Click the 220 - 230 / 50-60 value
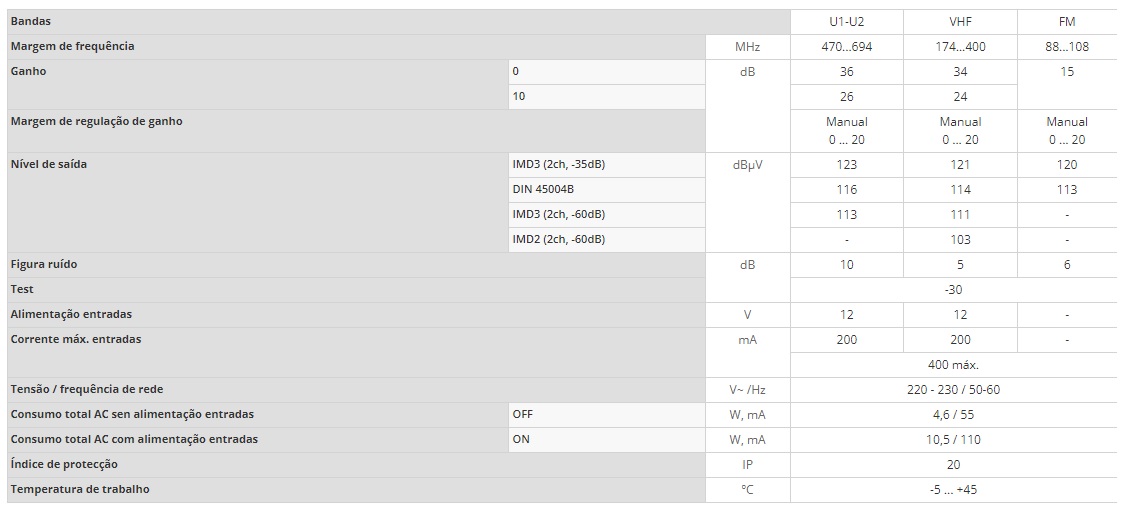Viewport: 1127px width, 509px height. pyautogui.click(x=954, y=390)
